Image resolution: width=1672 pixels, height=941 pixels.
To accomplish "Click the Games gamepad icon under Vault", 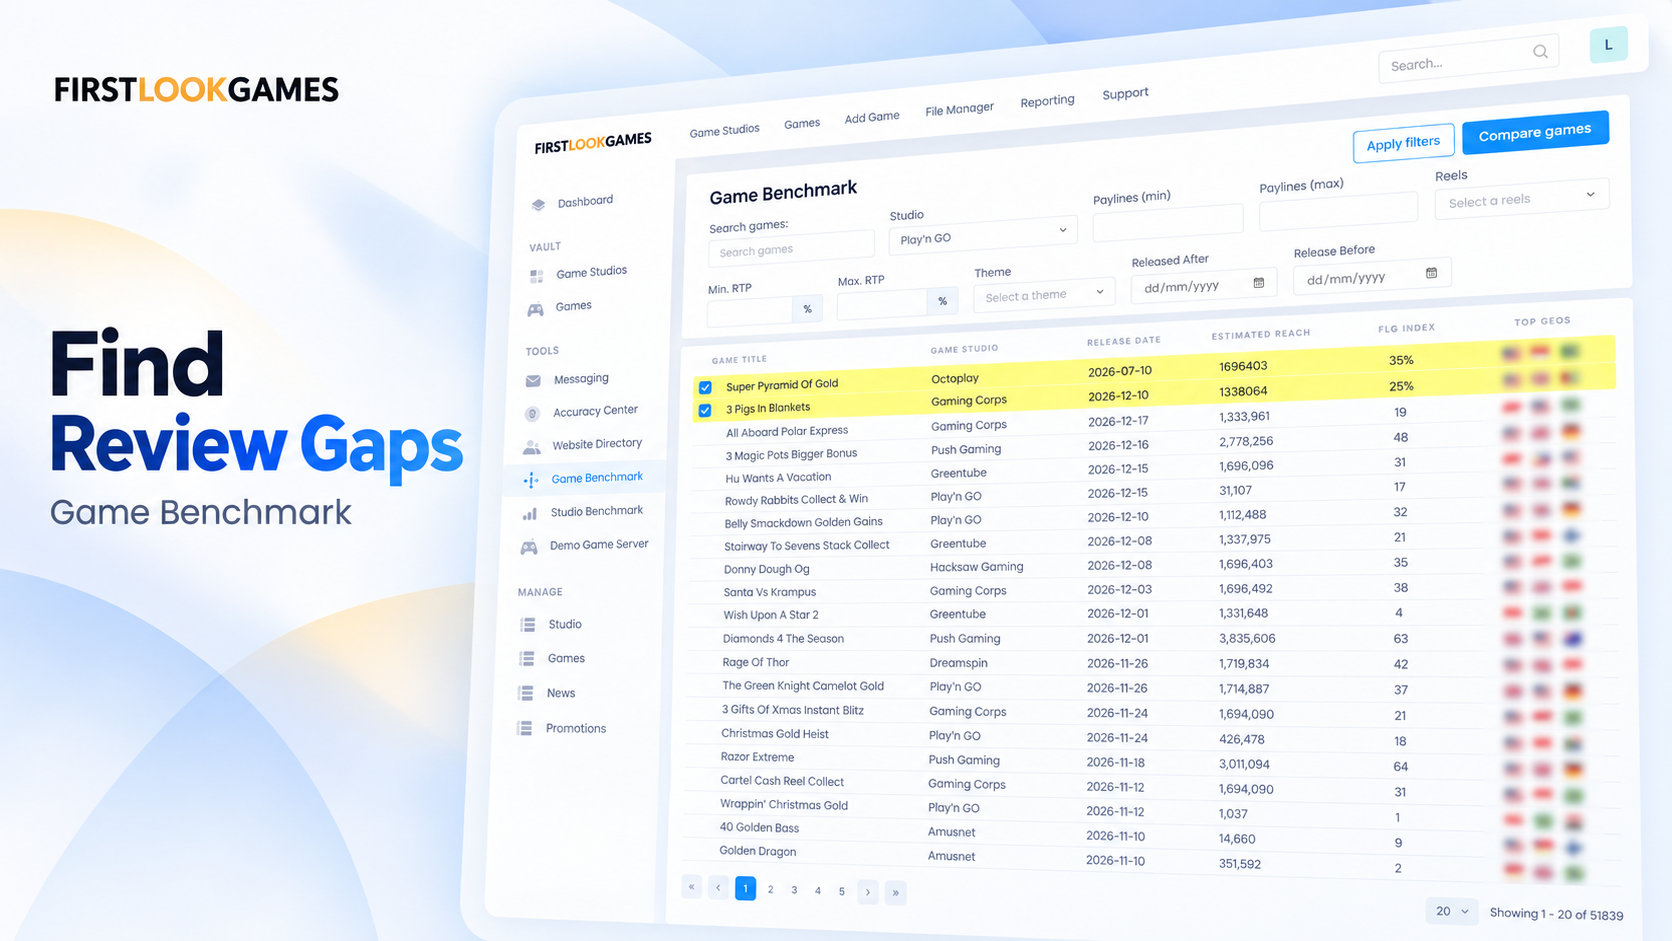I will [x=536, y=309].
